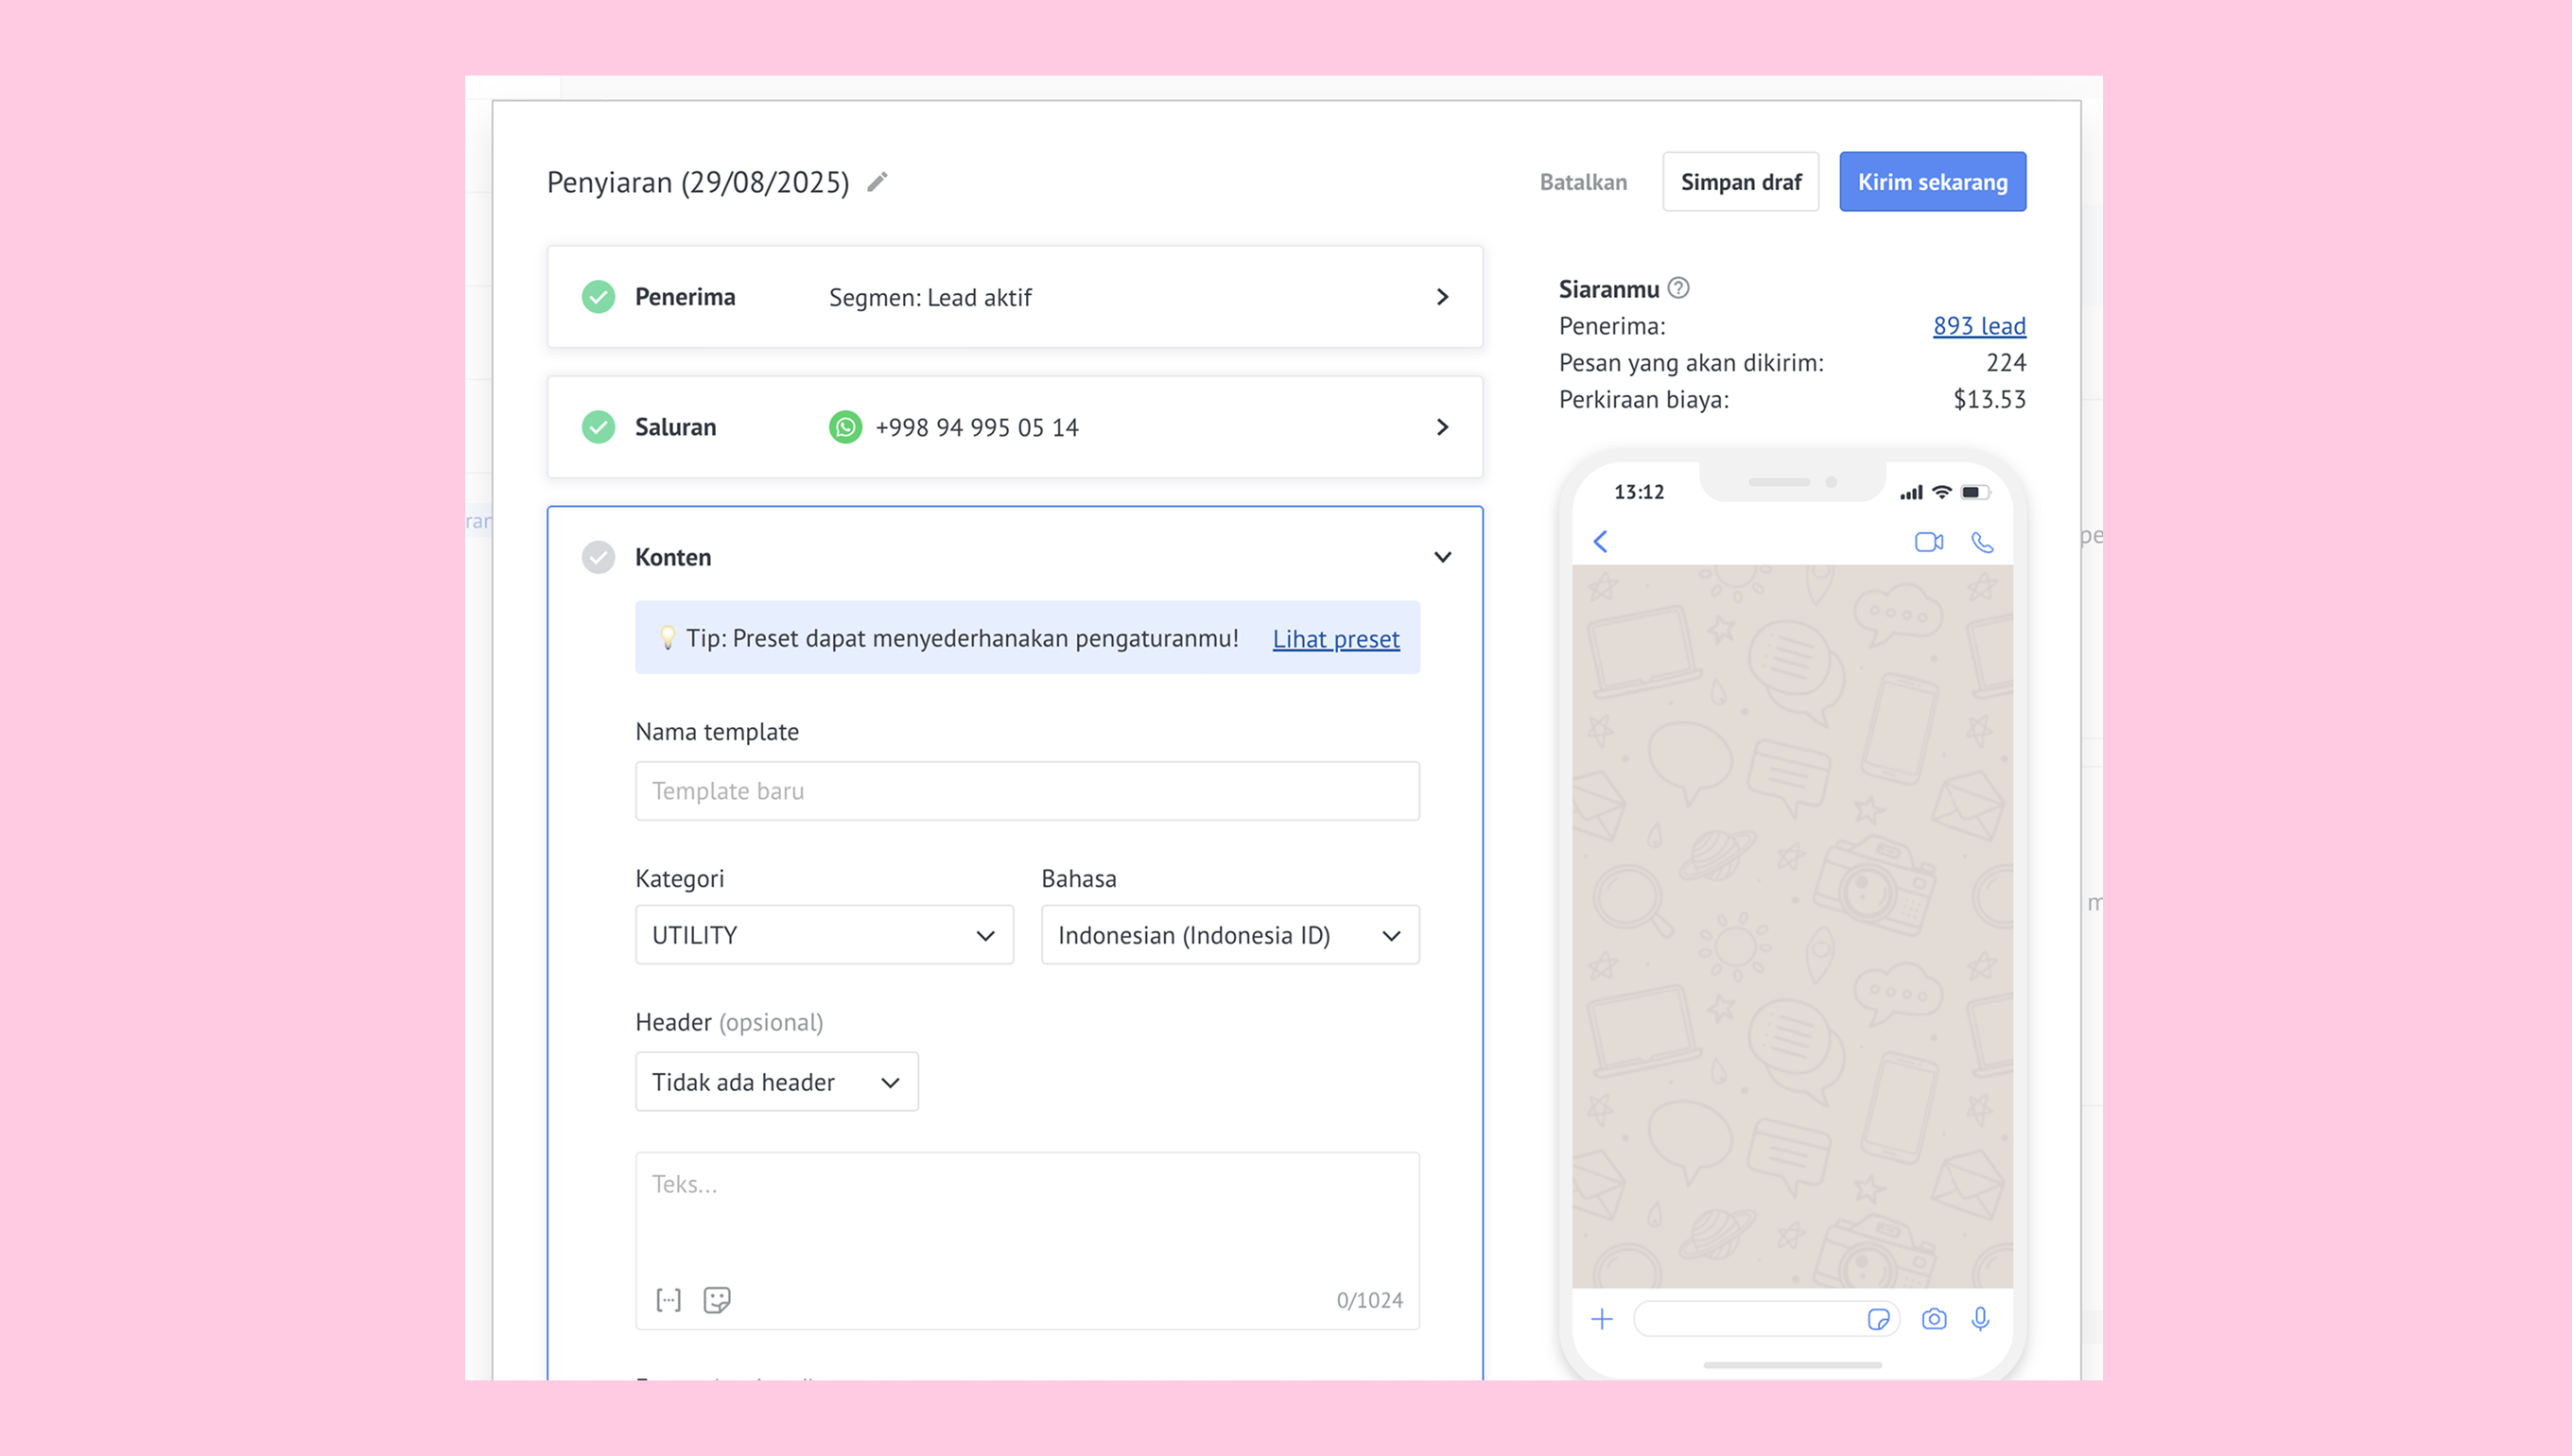The image size is (2572, 1456).
Task: Click the Kirim sekarang button
Action: point(1931,182)
